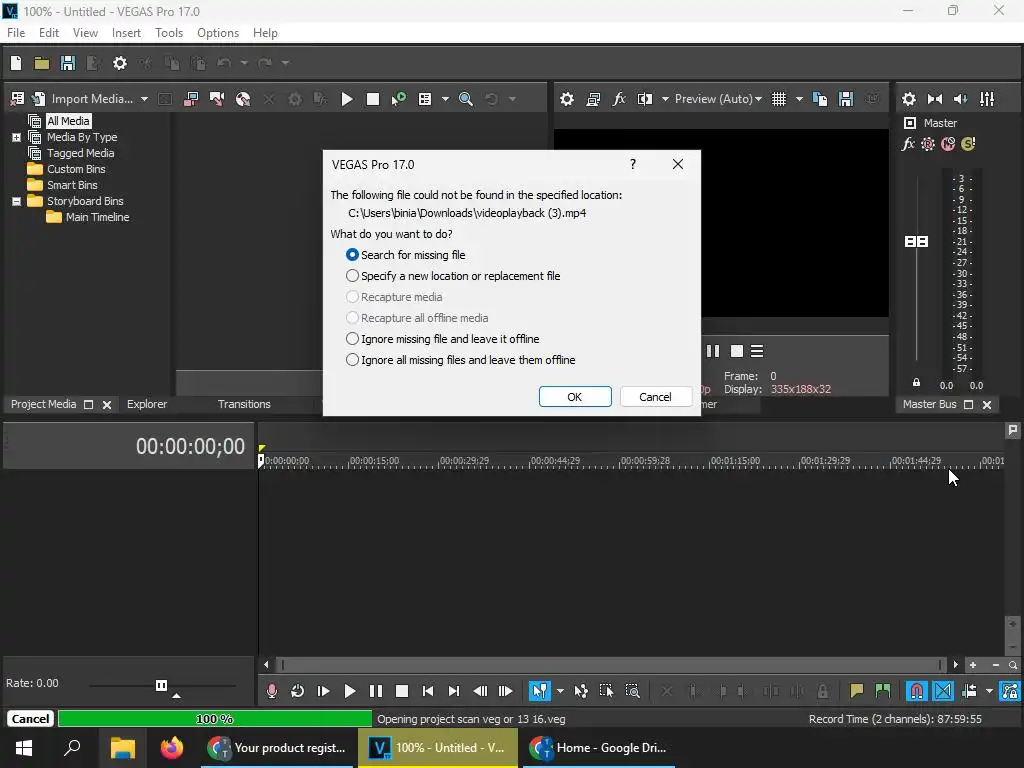Select the Tagged Media tree item
The height and width of the screenshot is (768, 1024).
[80, 153]
